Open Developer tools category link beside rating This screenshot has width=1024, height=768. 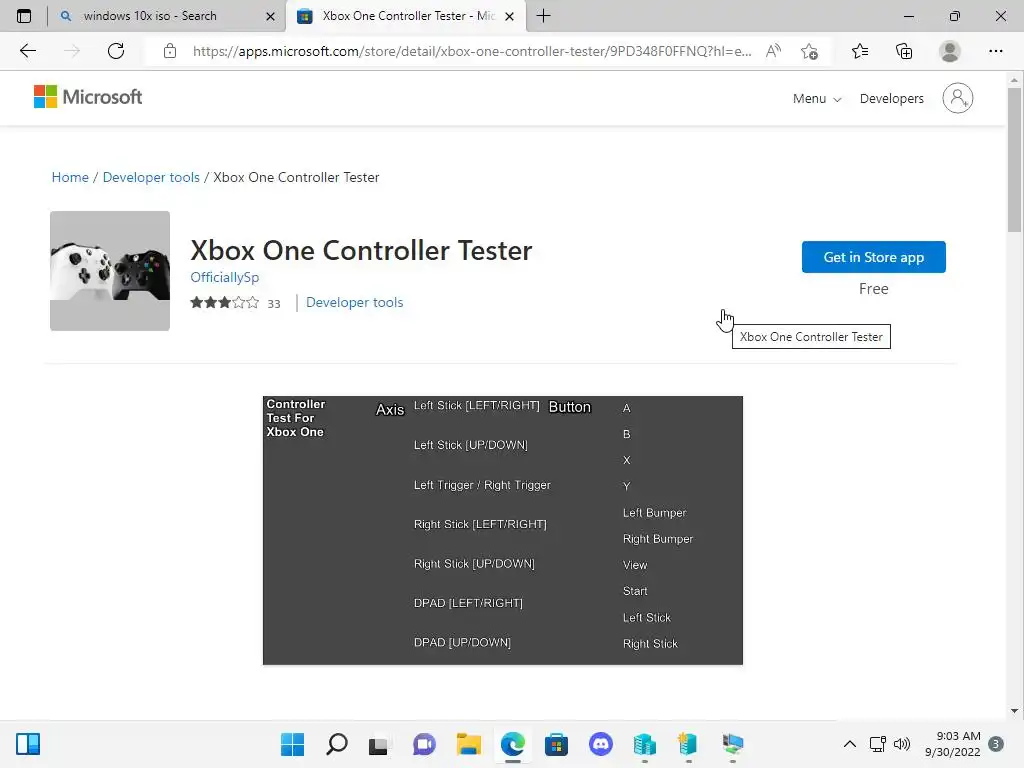tap(355, 302)
